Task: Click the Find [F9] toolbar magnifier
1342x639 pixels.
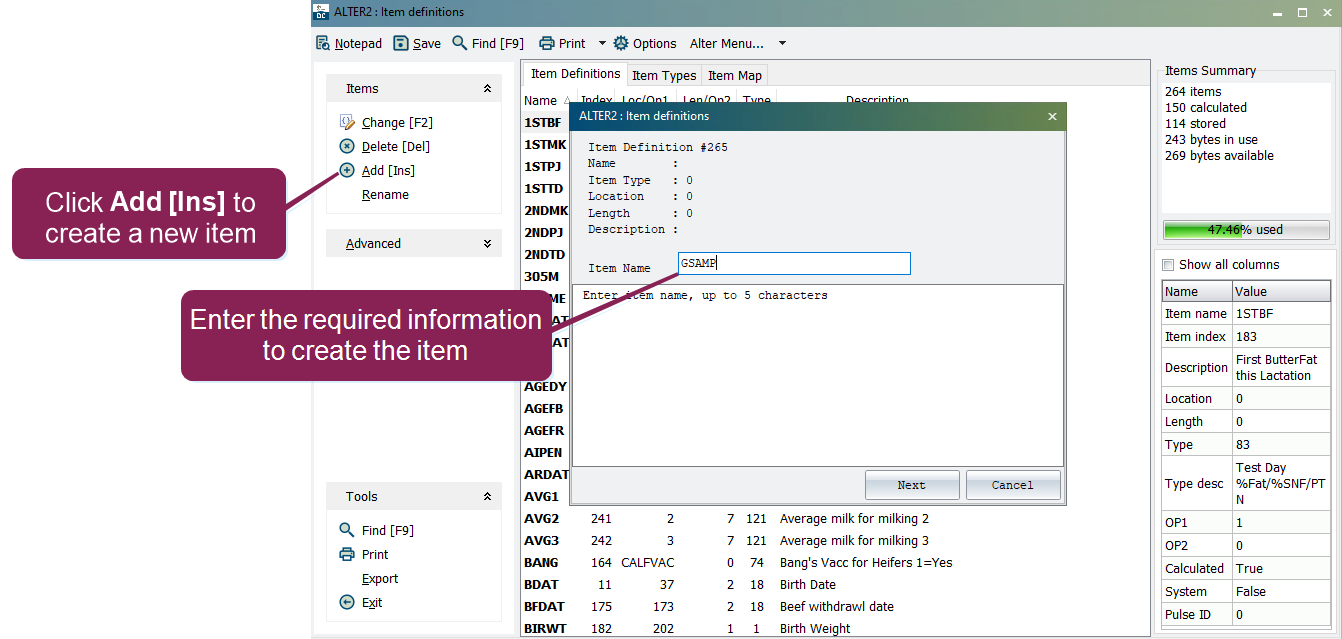Action: (x=460, y=43)
